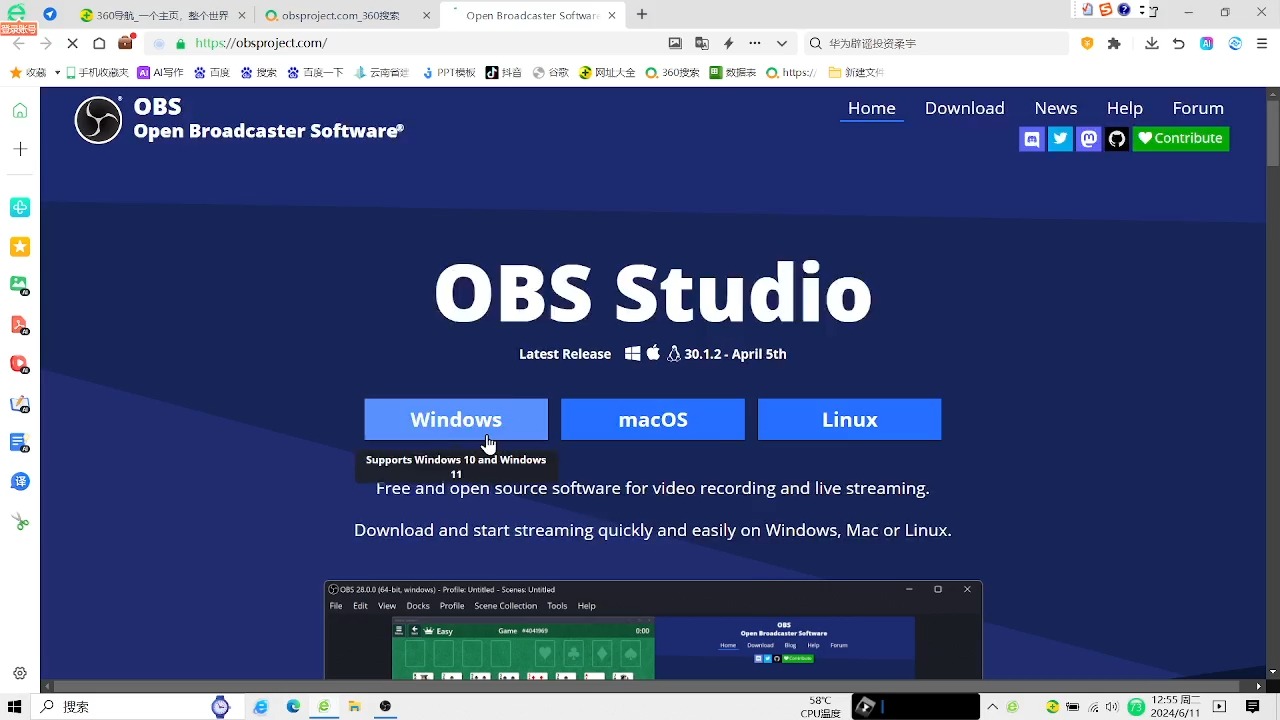Screen dimensions: 1280x720
Task: Click the sidebar translate icon
Action: point(20,481)
